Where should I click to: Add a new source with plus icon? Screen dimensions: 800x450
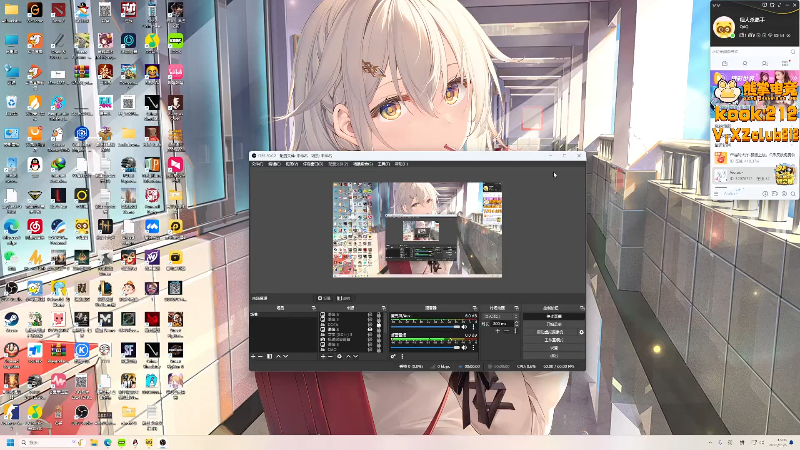pos(323,356)
